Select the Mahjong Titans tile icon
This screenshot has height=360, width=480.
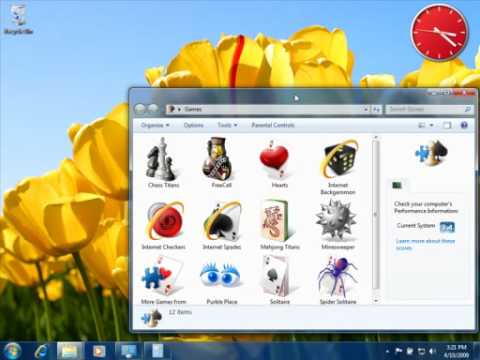pos(277,221)
